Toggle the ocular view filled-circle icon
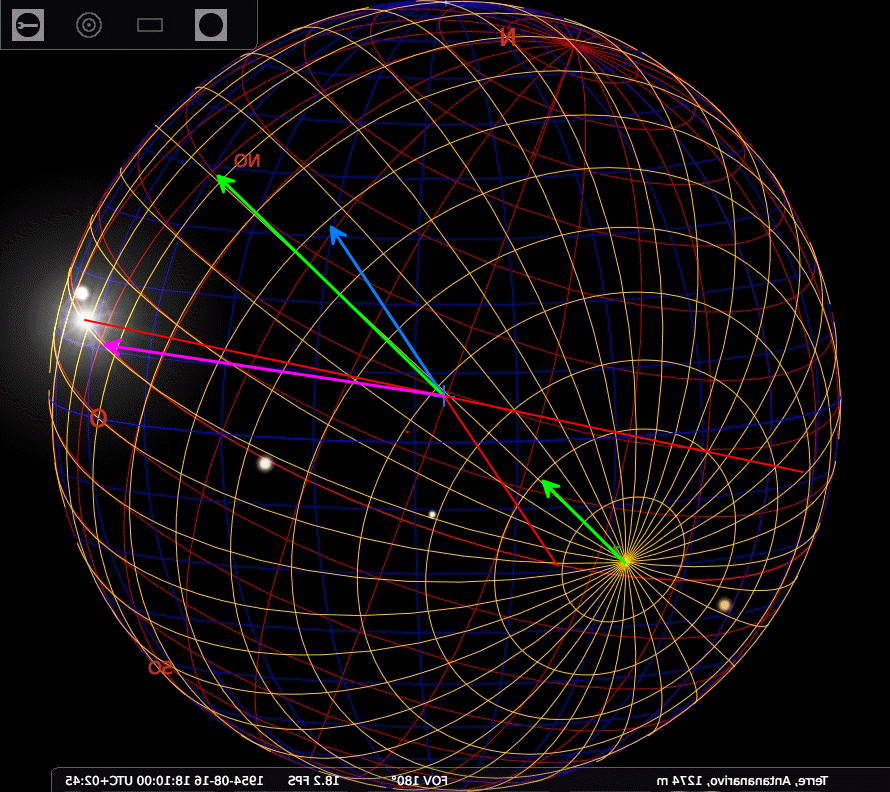Screen dimensions: 890x792 210,25
